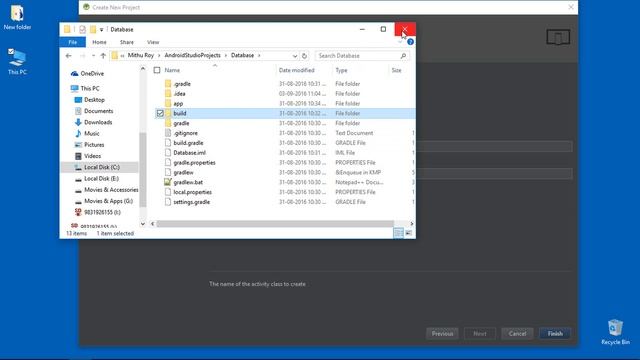640x360 pixels.
Task: Expand the ribbon with the chevron
Action: click(400, 42)
